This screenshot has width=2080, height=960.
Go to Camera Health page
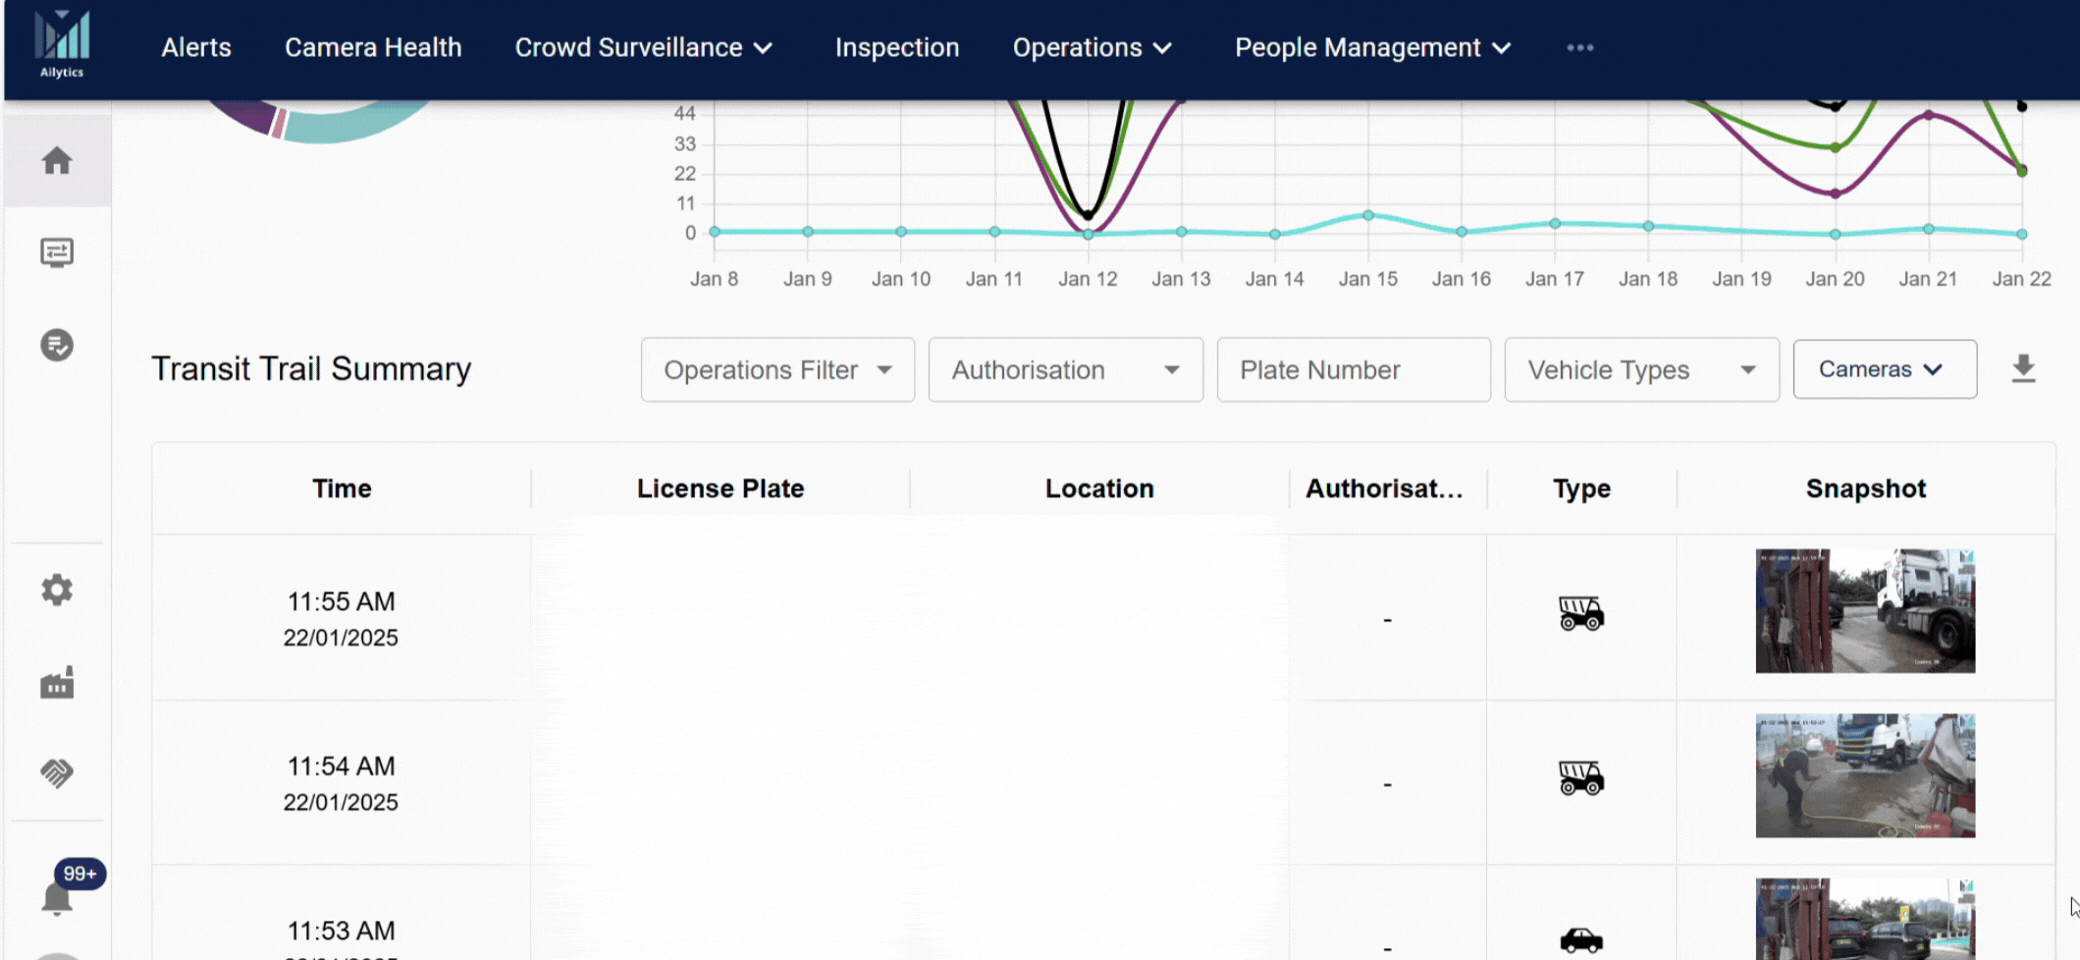point(373,48)
